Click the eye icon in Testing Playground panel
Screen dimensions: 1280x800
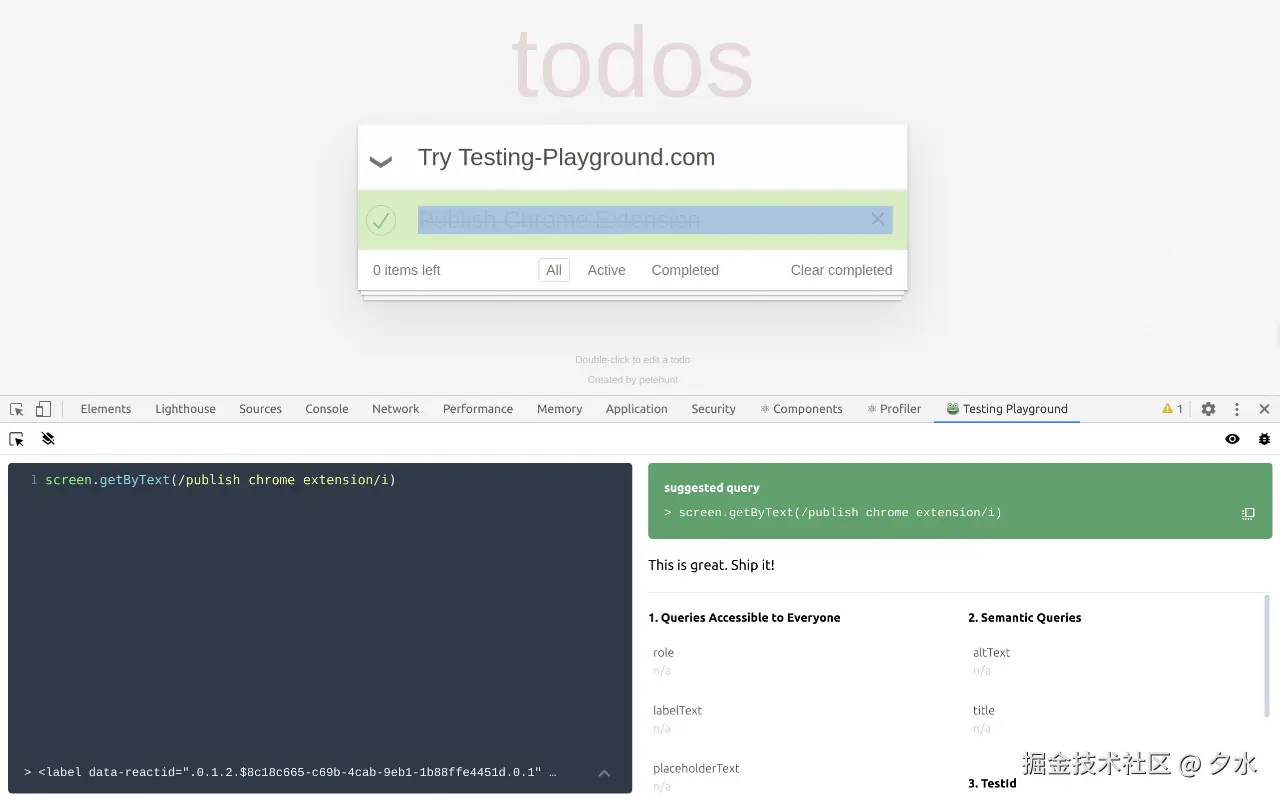point(1232,439)
